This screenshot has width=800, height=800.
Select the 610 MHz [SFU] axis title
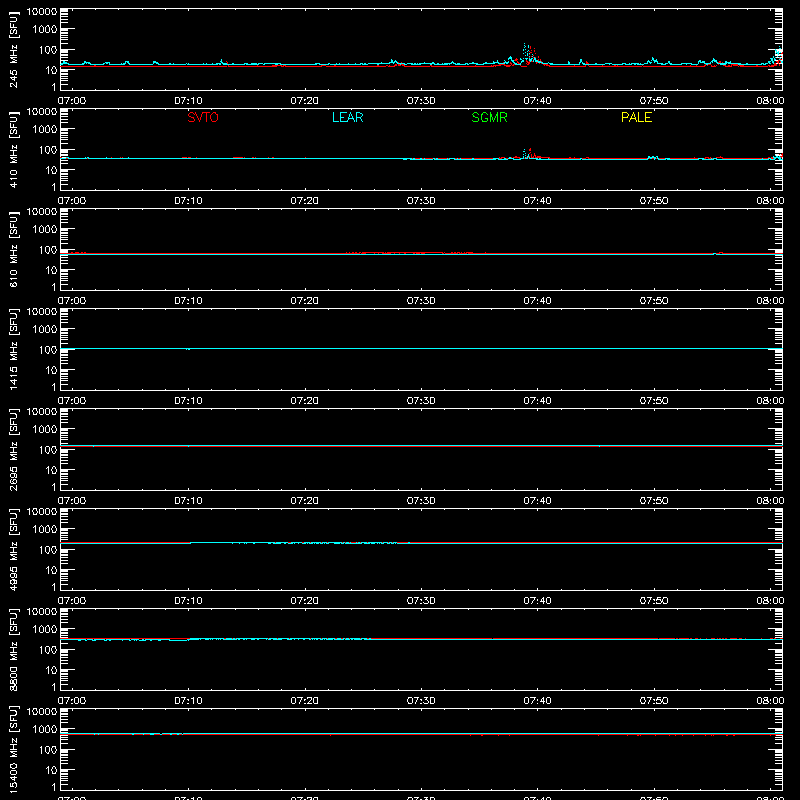click(x=13, y=249)
